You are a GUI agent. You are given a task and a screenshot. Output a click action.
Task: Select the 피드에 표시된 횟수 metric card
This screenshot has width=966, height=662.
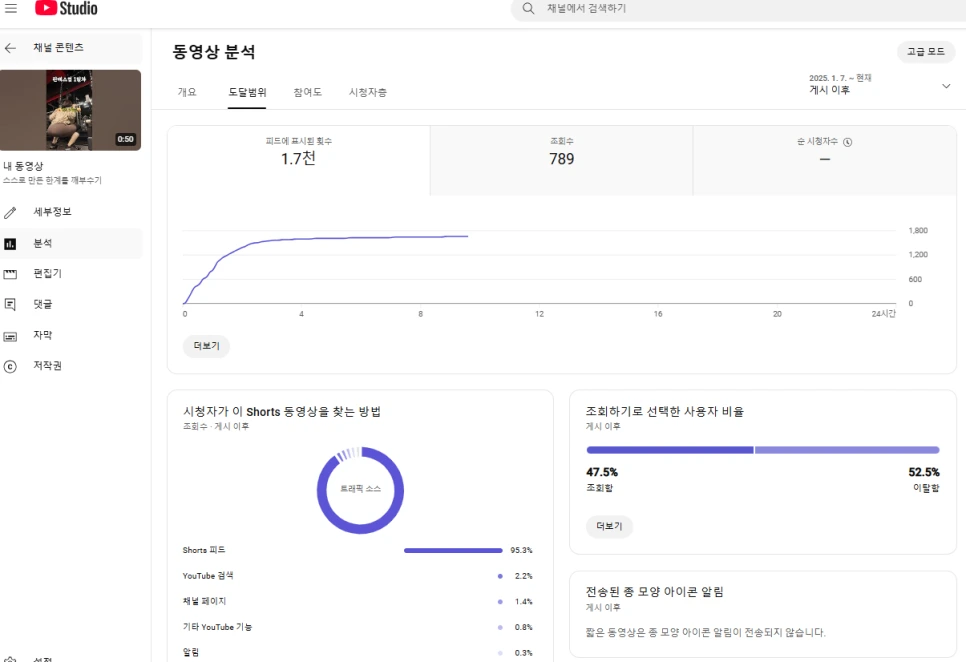tap(299, 161)
